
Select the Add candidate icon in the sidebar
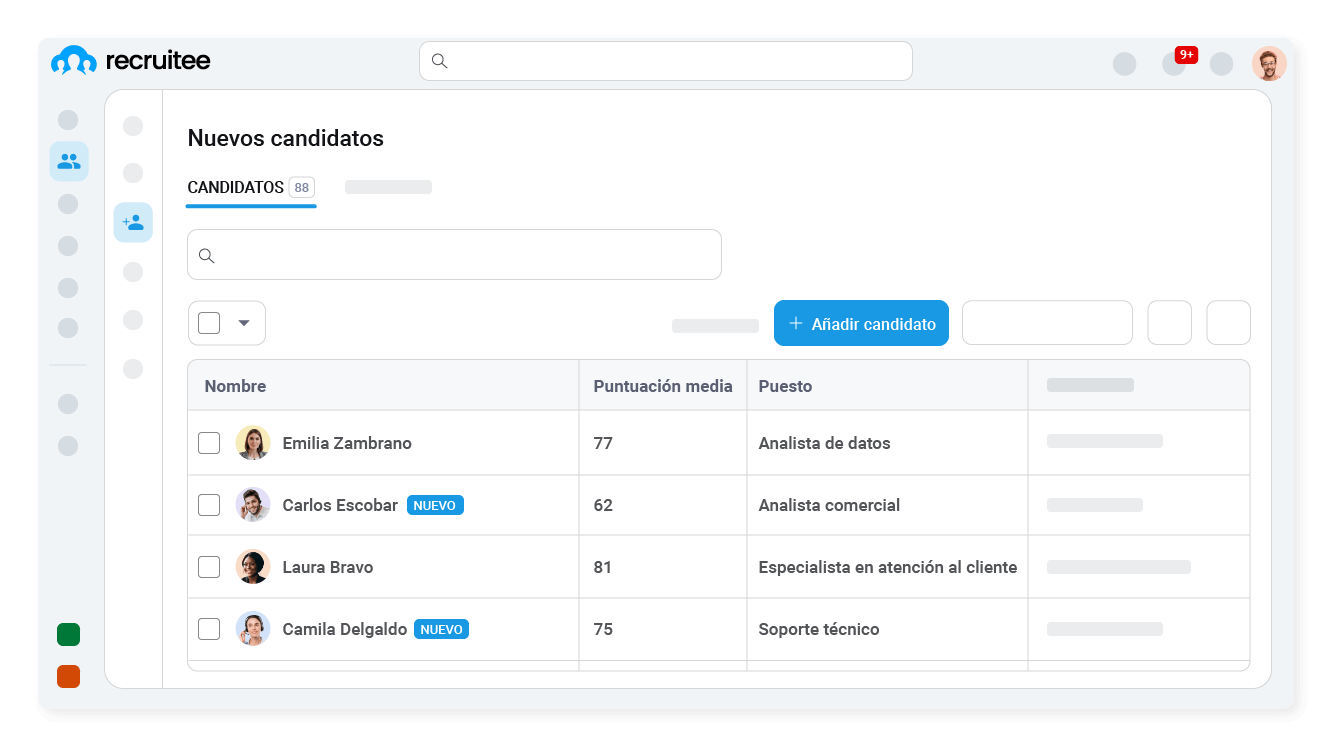pyautogui.click(x=133, y=222)
